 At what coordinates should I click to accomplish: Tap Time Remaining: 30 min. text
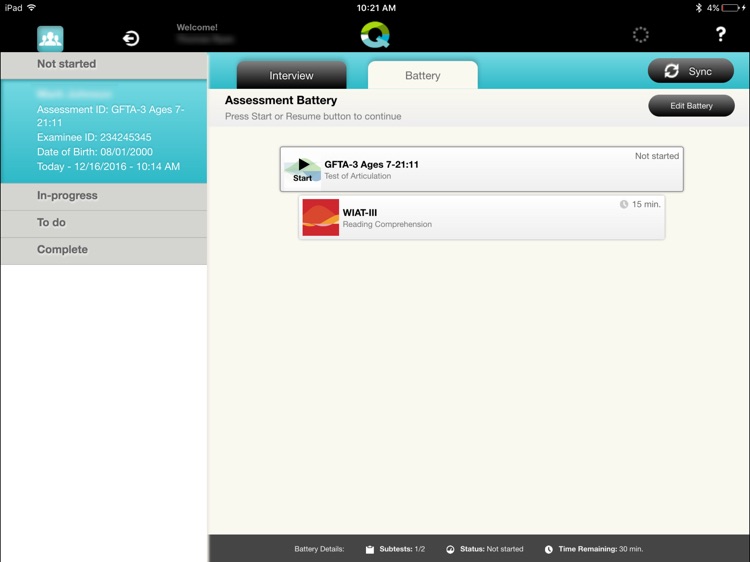coord(601,549)
